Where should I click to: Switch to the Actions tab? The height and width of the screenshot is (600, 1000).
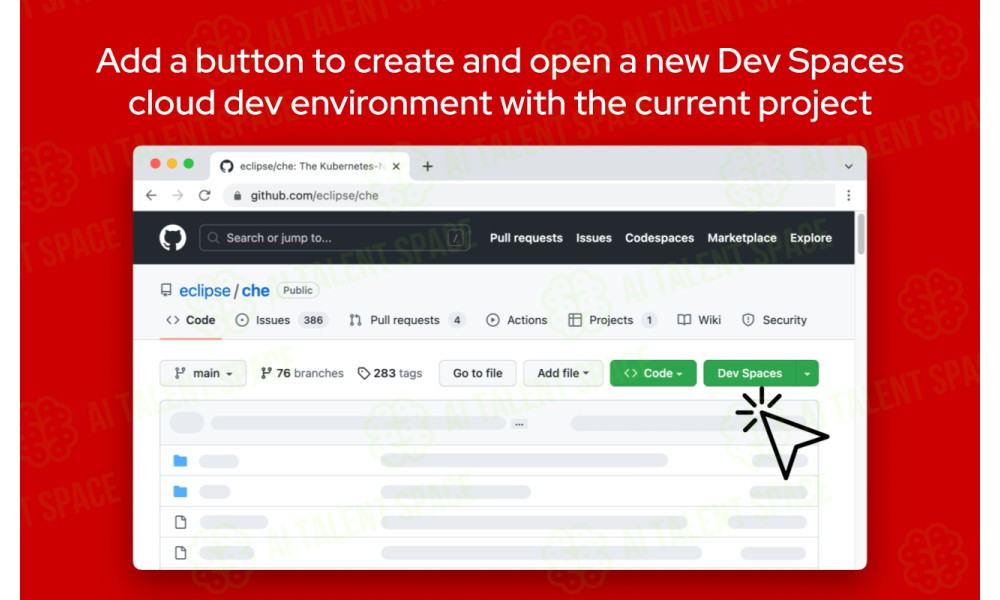tap(517, 320)
